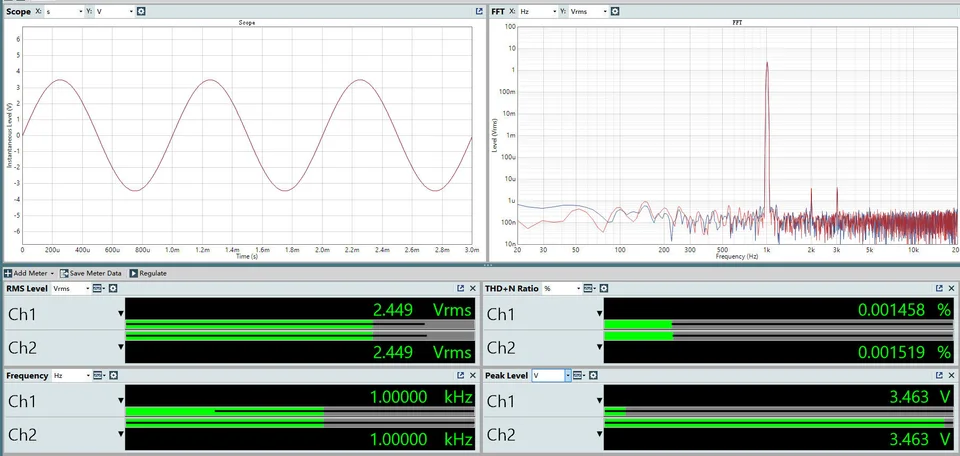
Task: Open Frequency meter display format icon
Action: pos(99,375)
